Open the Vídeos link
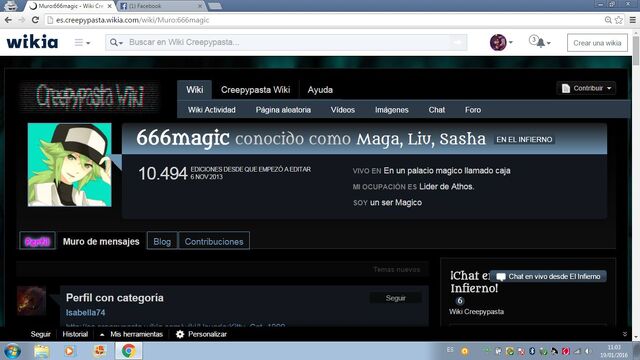Image resolution: width=640 pixels, height=360 pixels. (x=342, y=110)
